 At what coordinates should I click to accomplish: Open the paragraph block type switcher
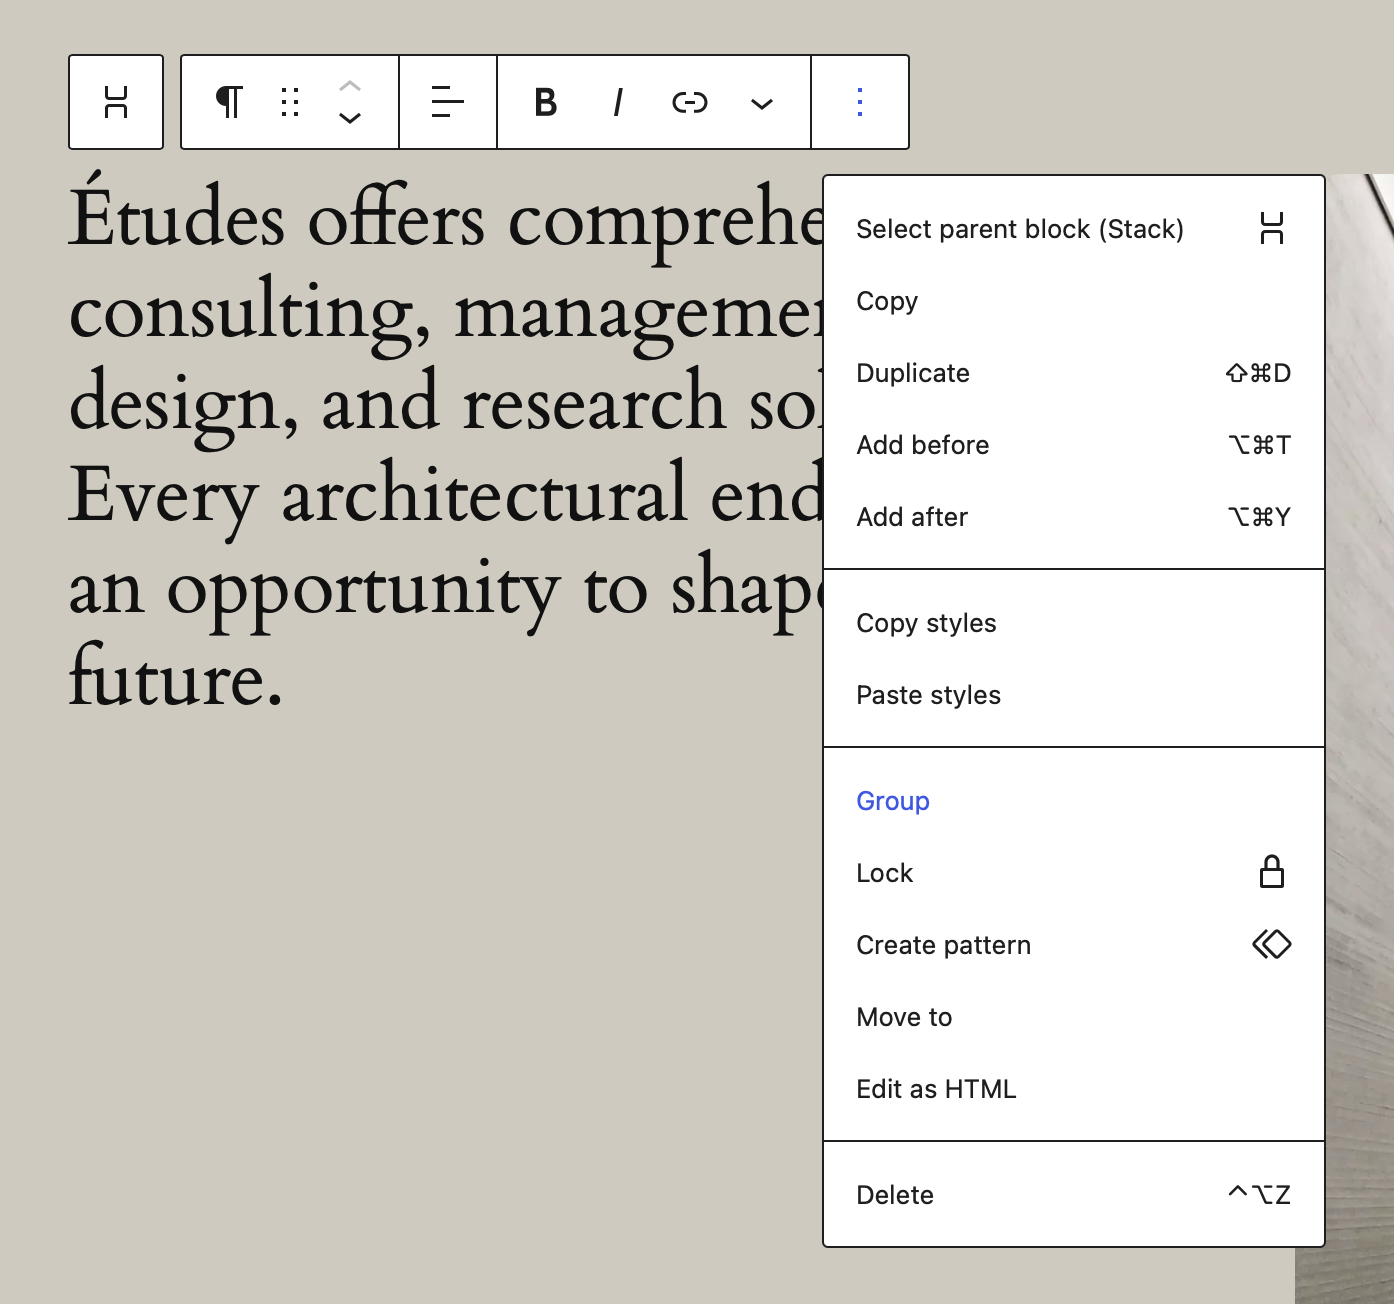230,101
